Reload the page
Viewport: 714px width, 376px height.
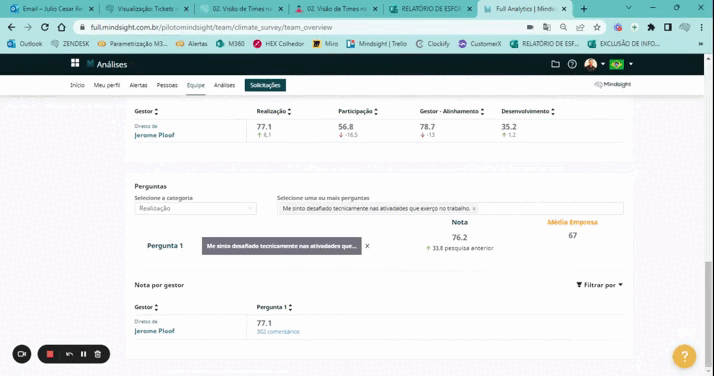coord(45,27)
